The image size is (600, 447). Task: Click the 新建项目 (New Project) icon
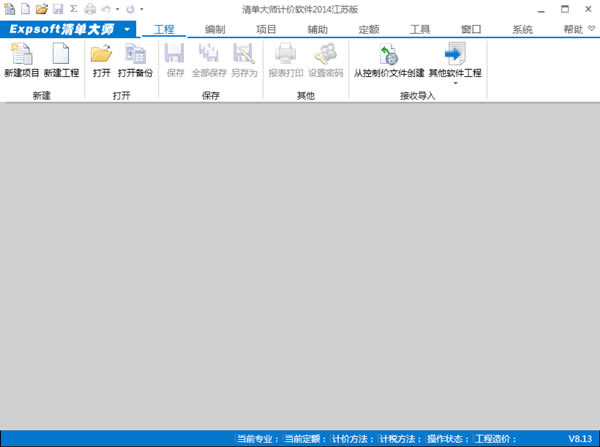(19, 60)
